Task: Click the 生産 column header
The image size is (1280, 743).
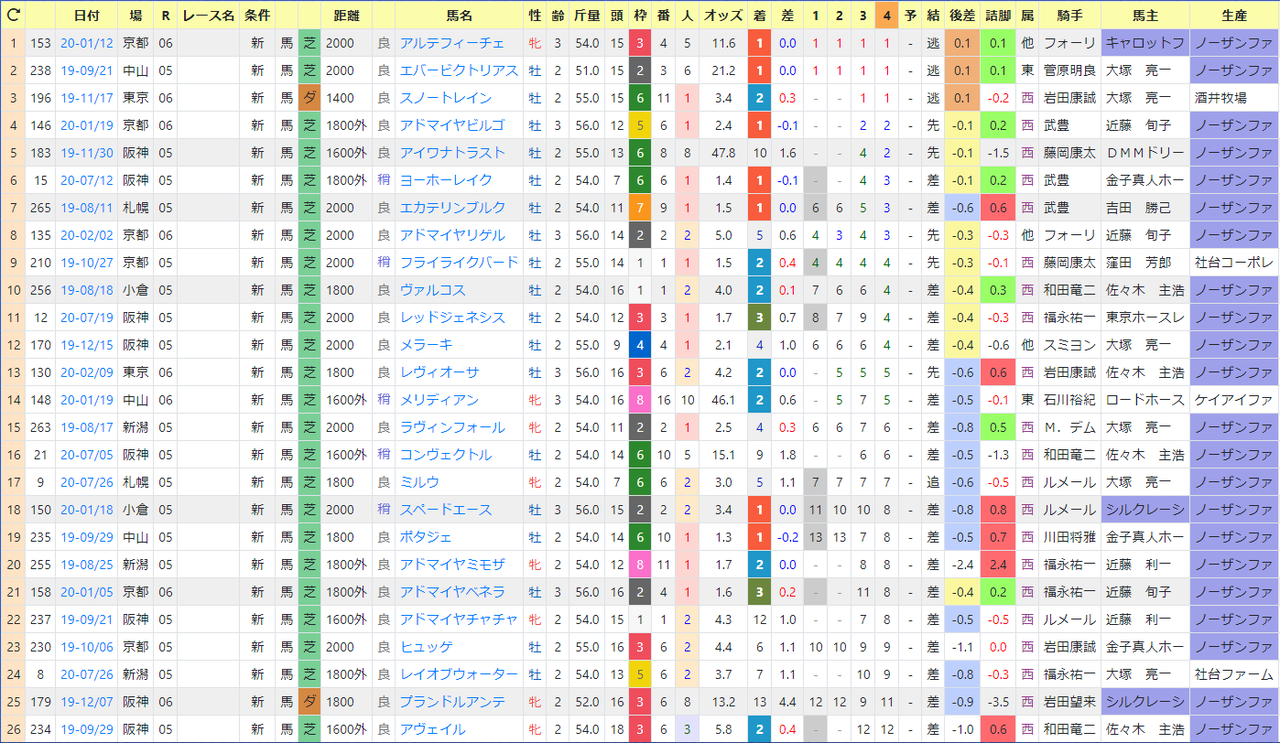Action: 1234,16
